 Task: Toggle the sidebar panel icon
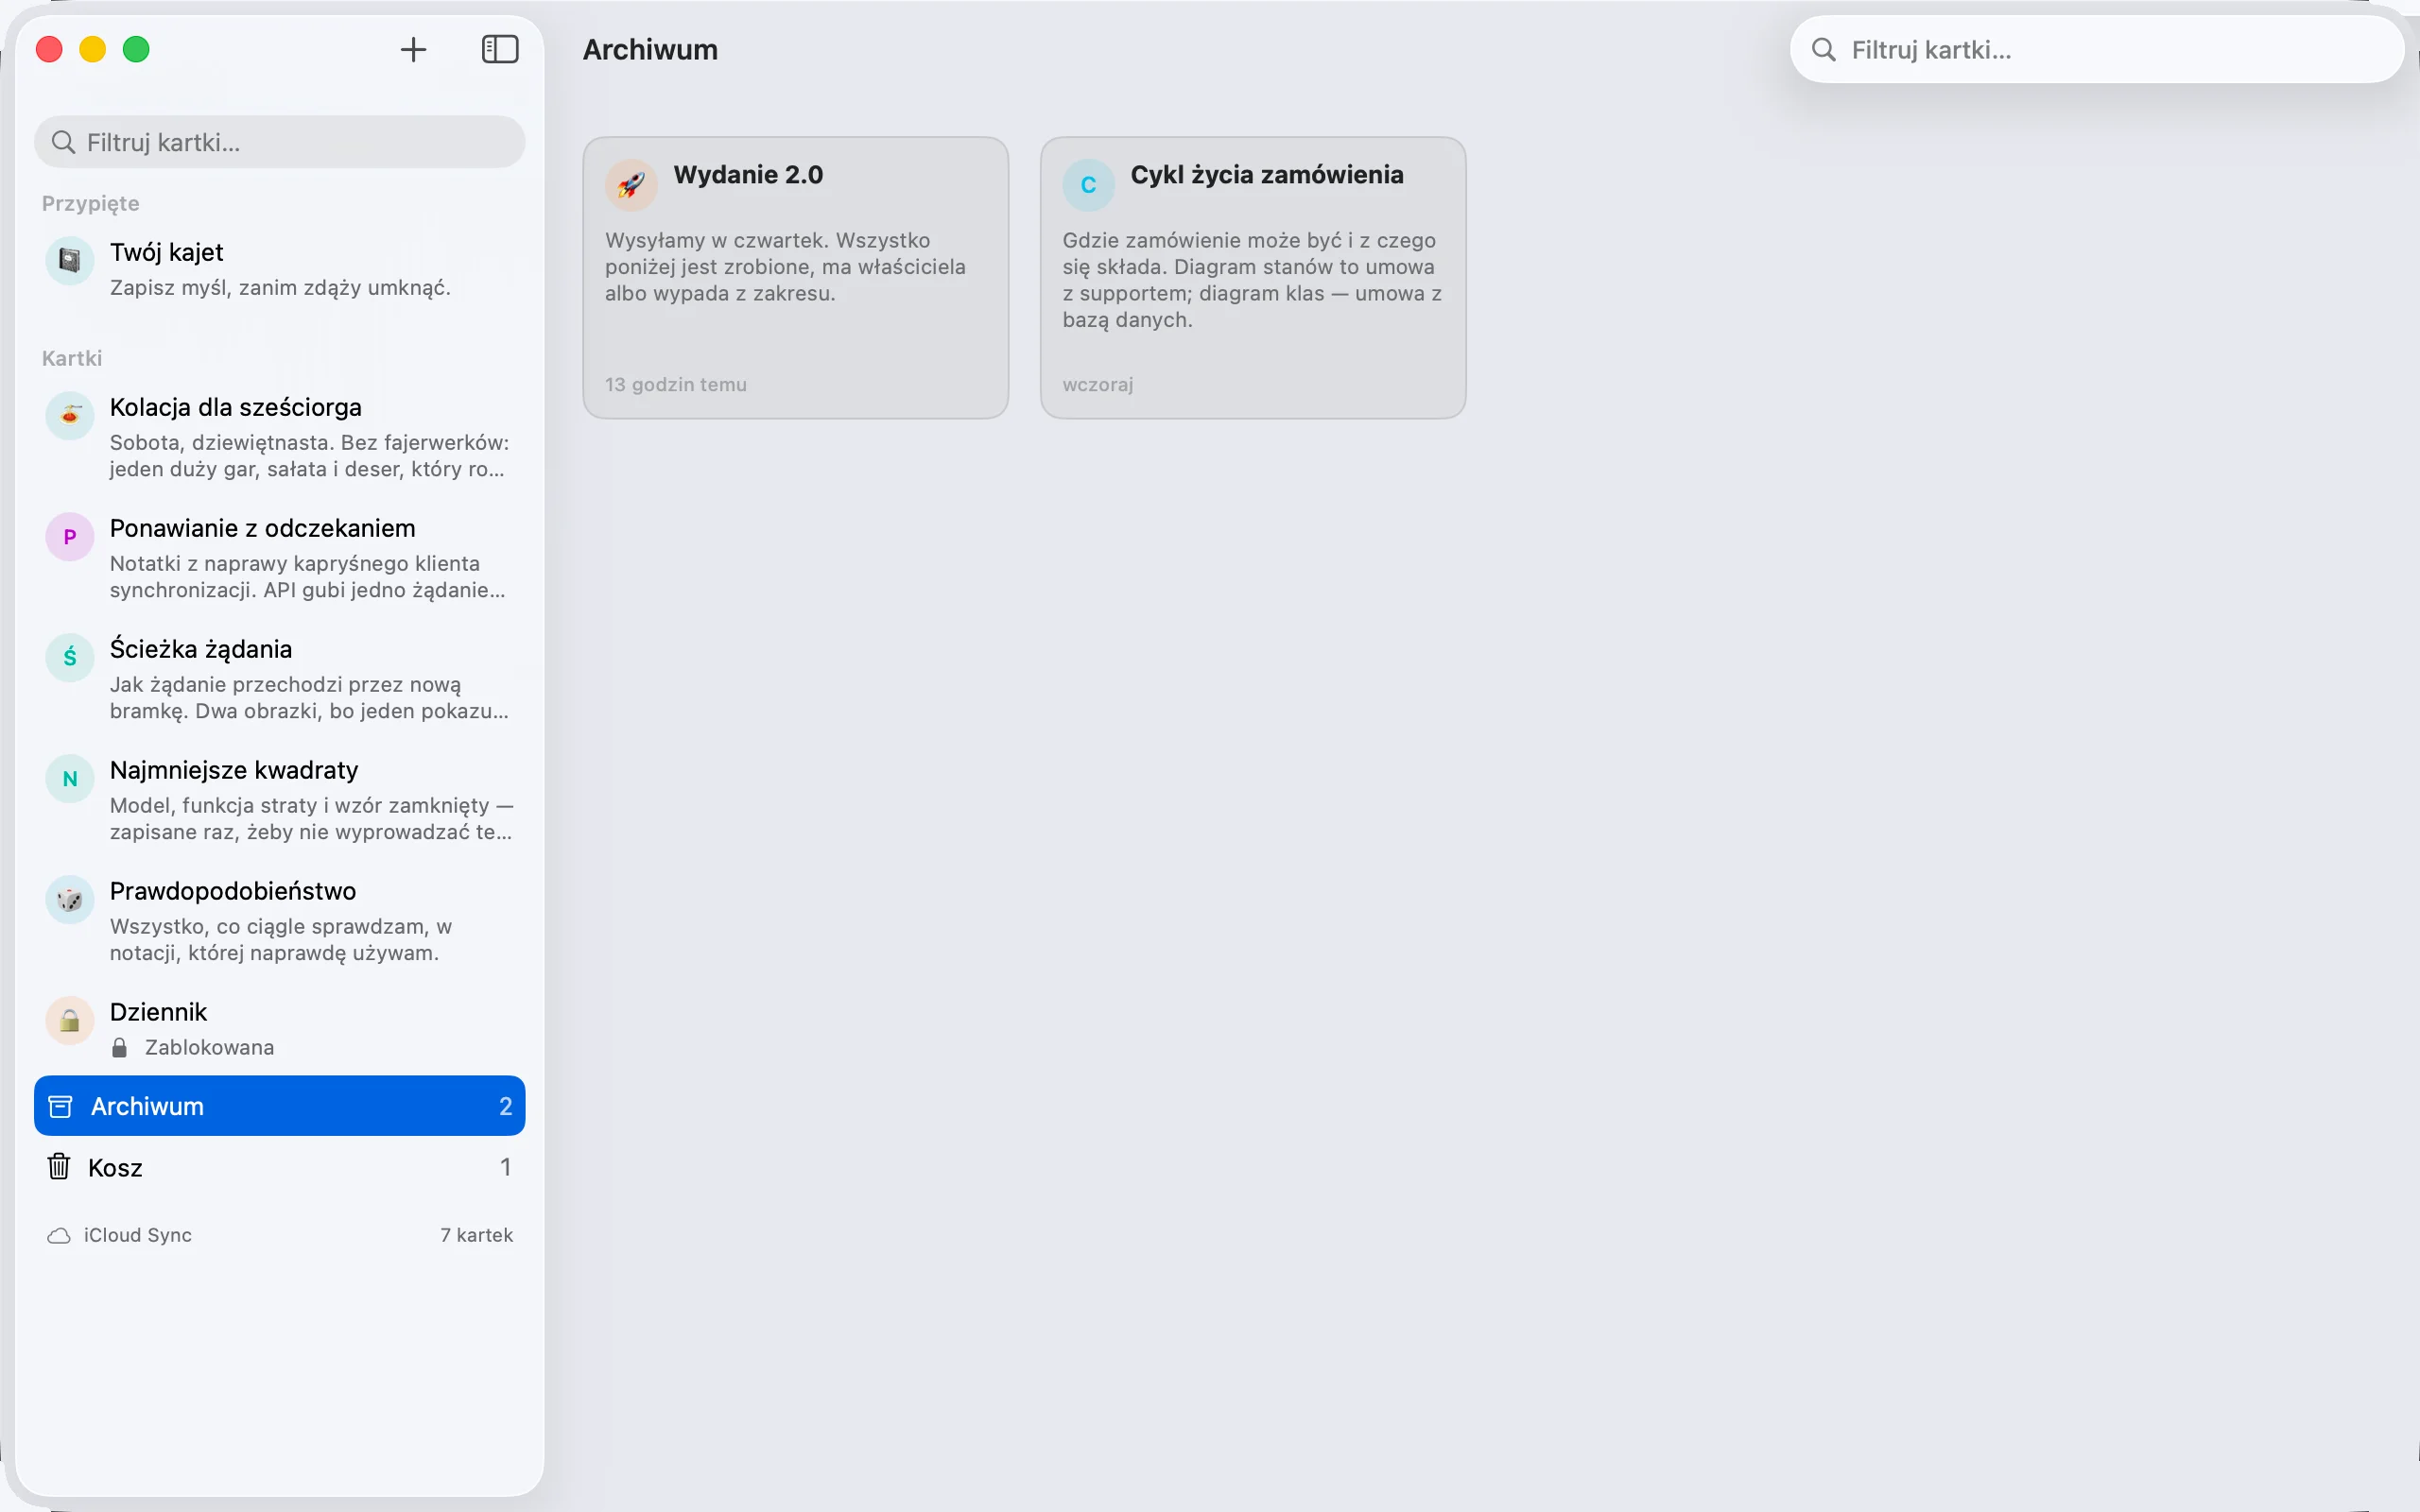[x=500, y=49]
